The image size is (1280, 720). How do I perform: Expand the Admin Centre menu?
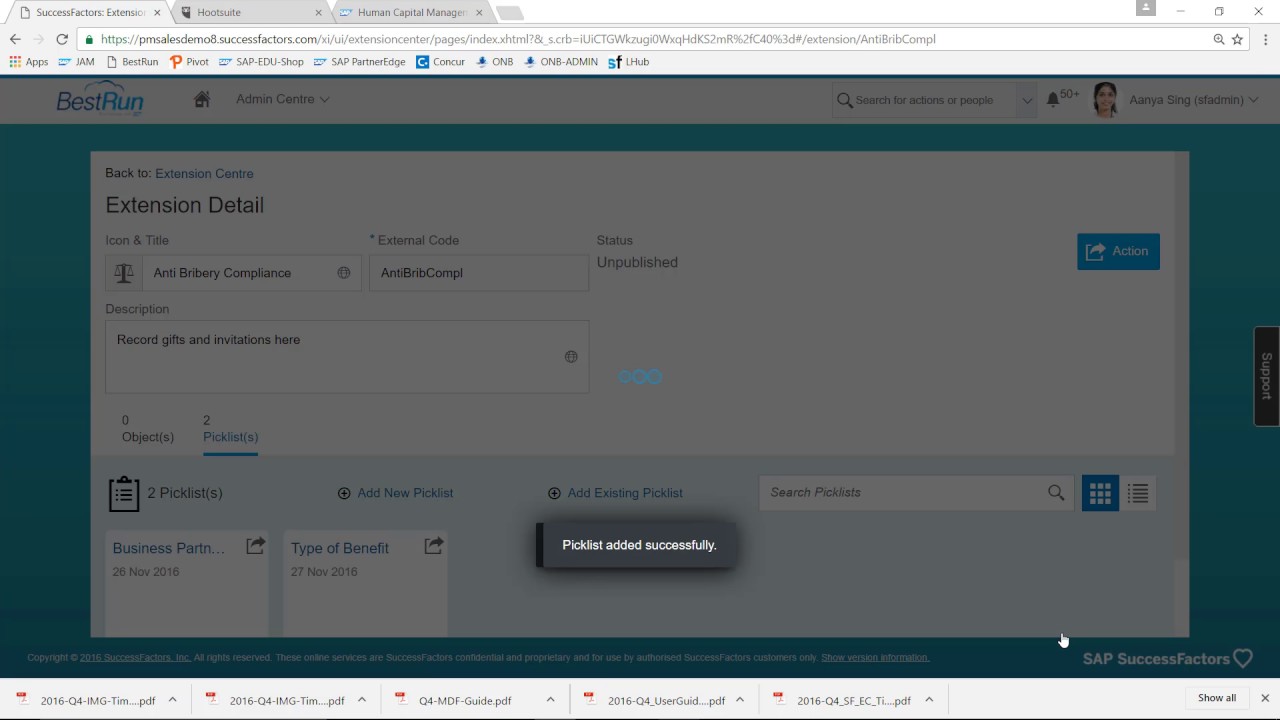pos(282,99)
